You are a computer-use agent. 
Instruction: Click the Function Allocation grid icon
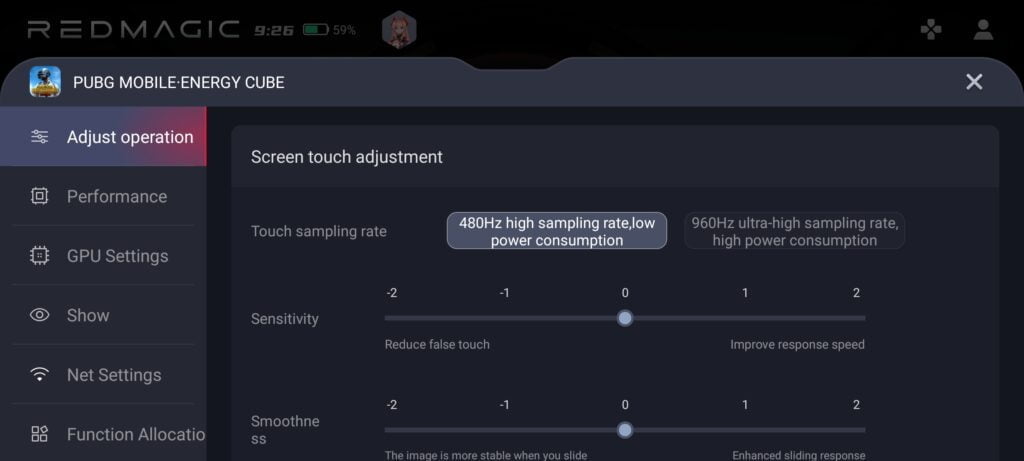(40, 434)
